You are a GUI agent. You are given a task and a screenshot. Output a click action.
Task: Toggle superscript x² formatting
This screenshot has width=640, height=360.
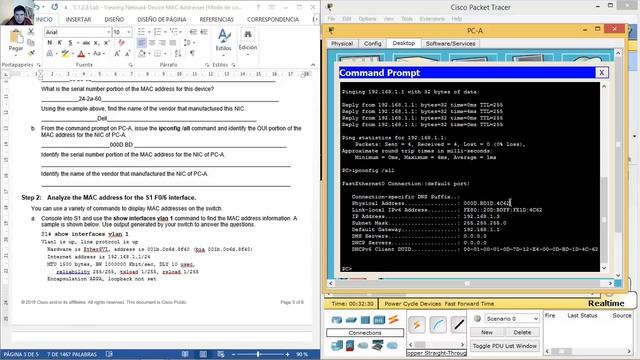(x=107, y=42)
